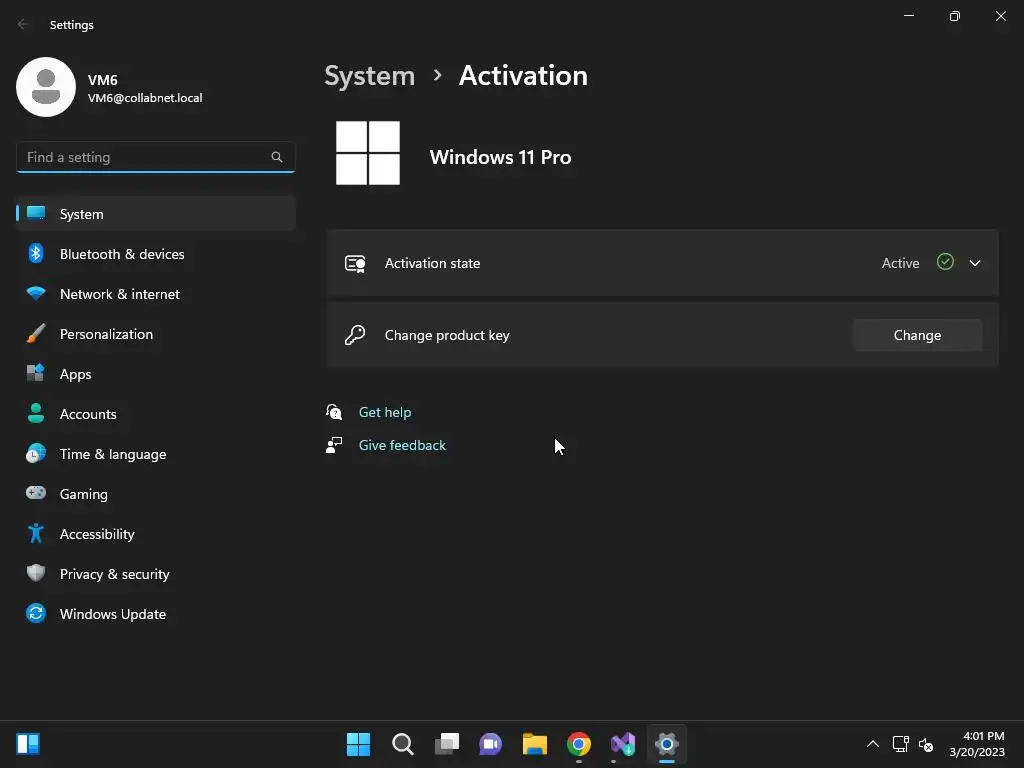
Task: Click the paintbrush Personalization icon
Action: point(36,333)
